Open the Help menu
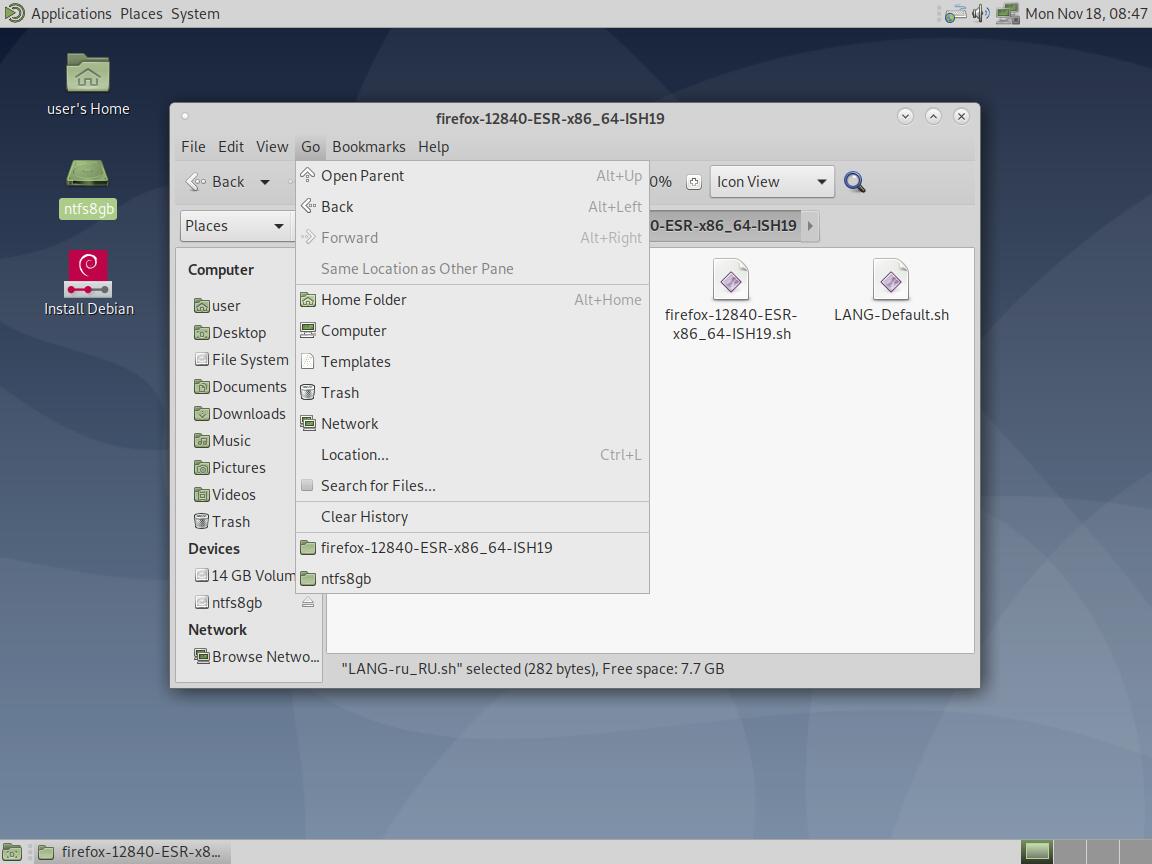This screenshot has width=1152, height=864. point(433,147)
